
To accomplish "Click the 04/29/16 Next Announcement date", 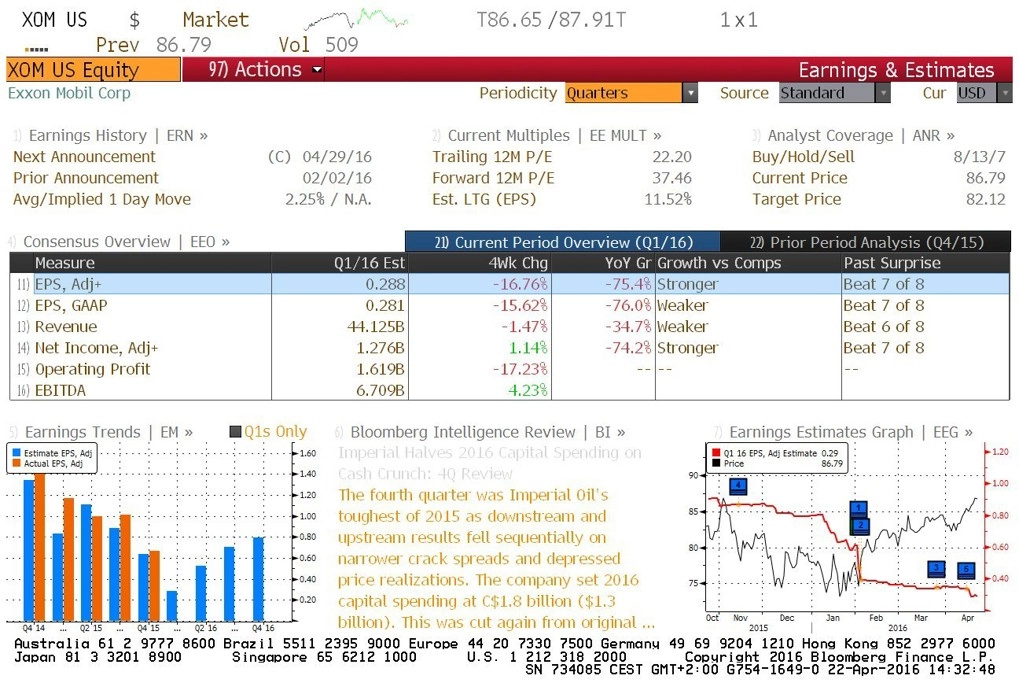I will (x=337, y=157).
